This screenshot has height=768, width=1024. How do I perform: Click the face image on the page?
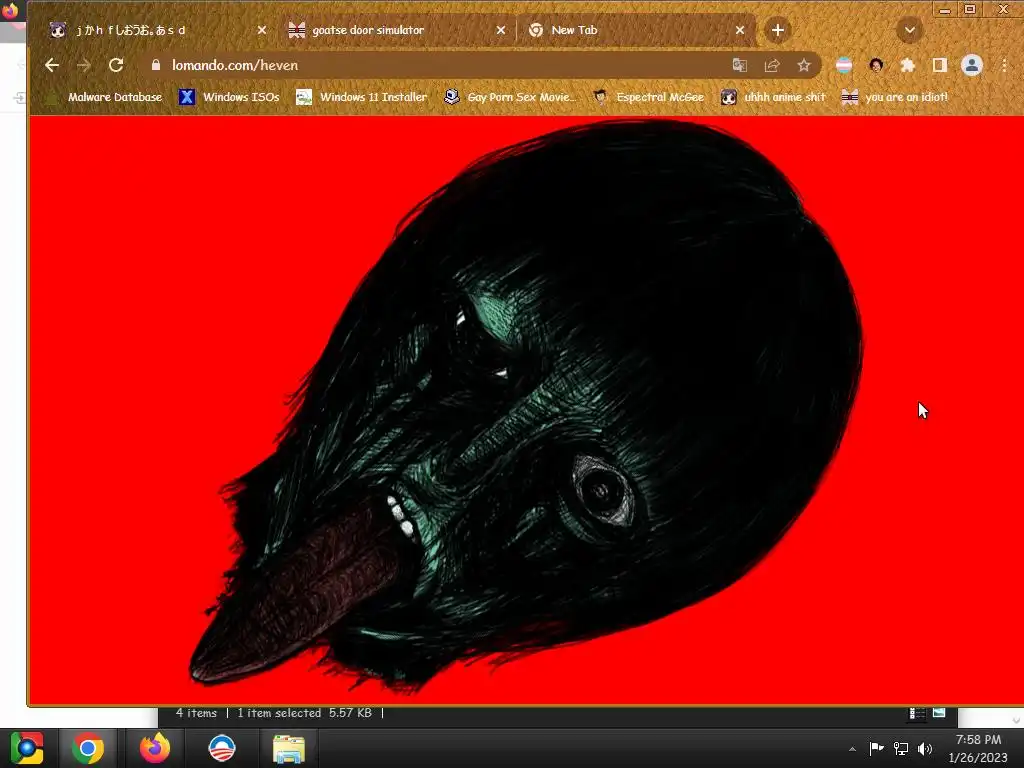526,405
